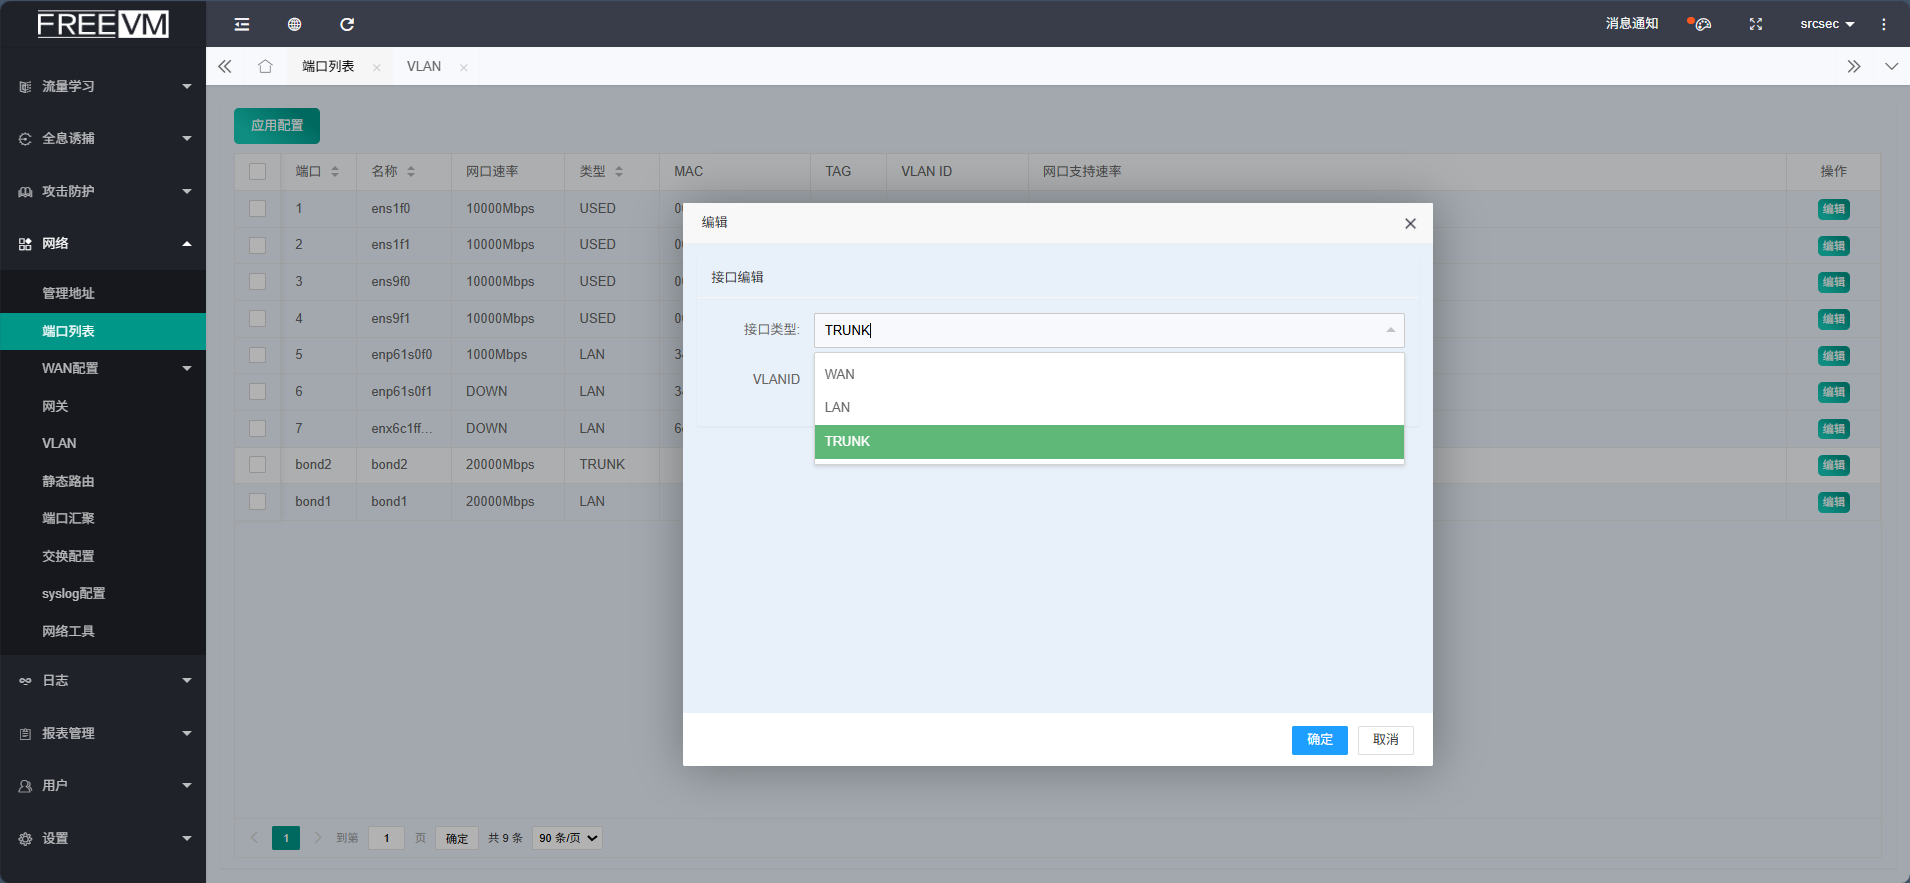The image size is (1910, 883).
Task: Open the vertical three-dot more menu
Action: pyautogui.click(x=1883, y=24)
